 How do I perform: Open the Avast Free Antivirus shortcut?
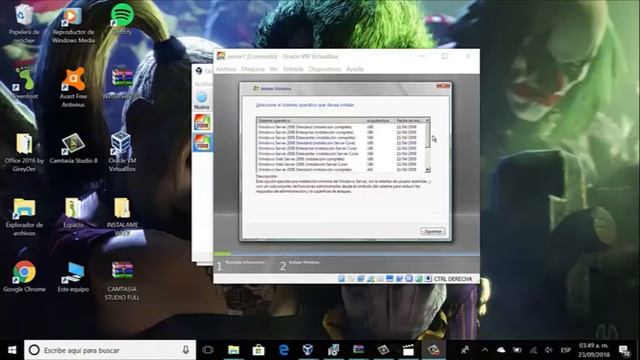point(73,87)
